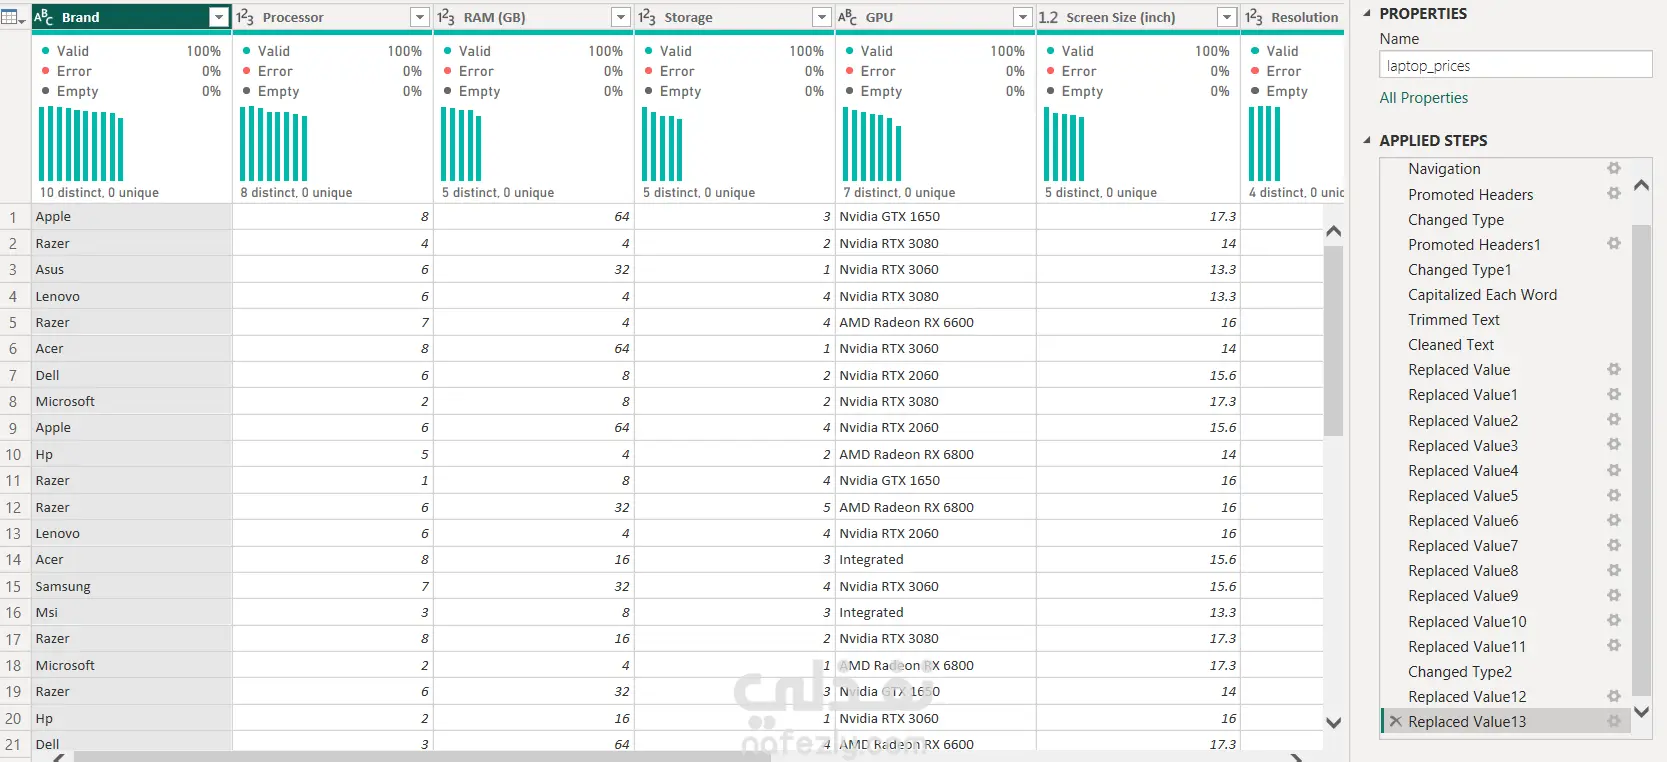Click the Integrated GPU cell in row 14
Viewport: 1667px width, 762px height.
coord(935,560)
